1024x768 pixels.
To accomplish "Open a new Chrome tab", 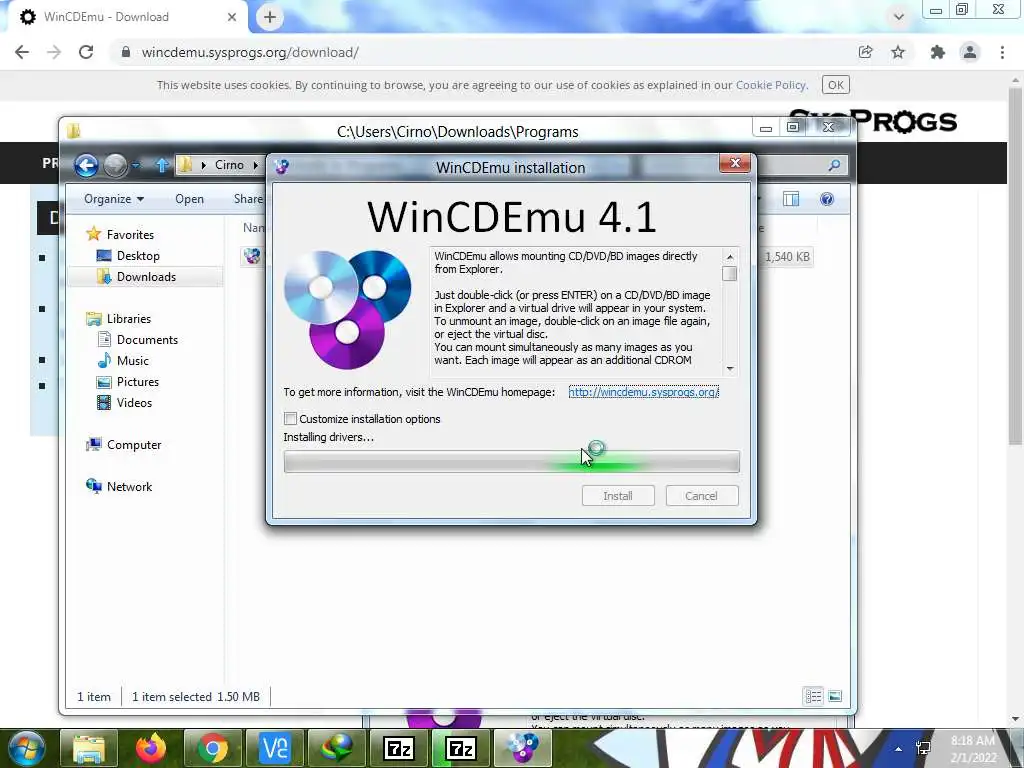I will 270,17.
